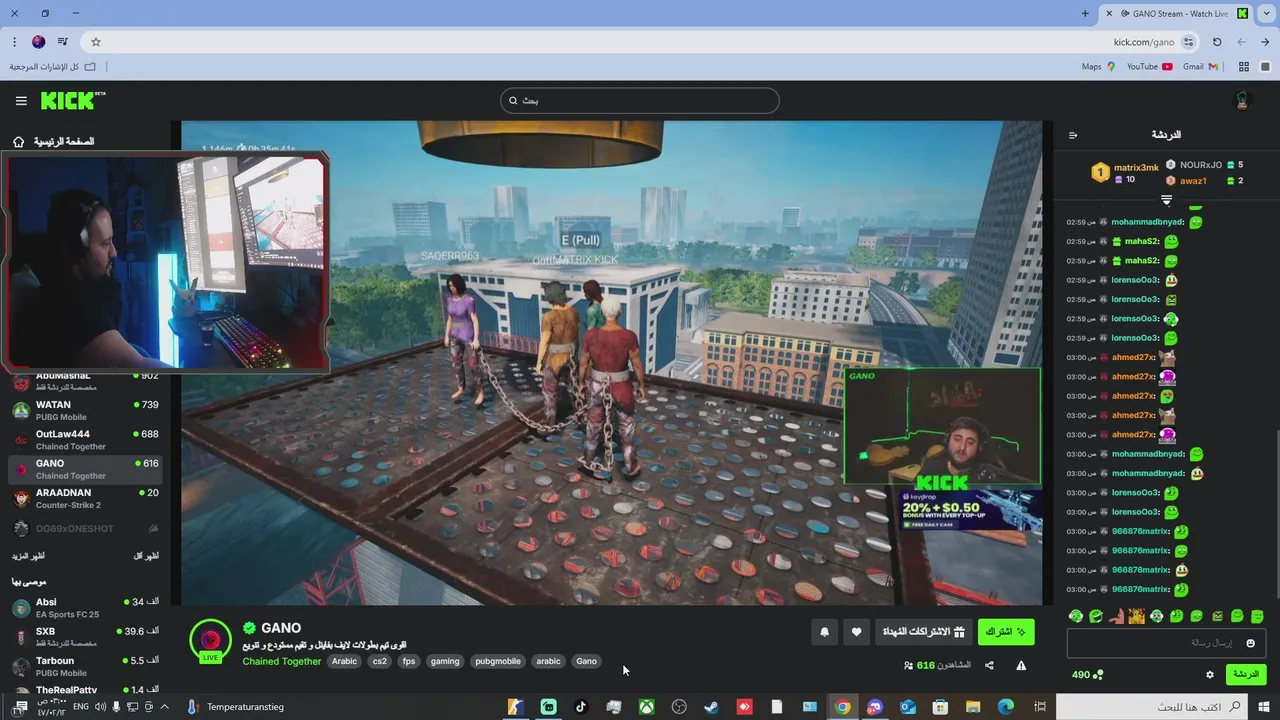Report stream with warning triangle icon
Viewport: 1280px width, 720px height.
[x=1021, y=665]
